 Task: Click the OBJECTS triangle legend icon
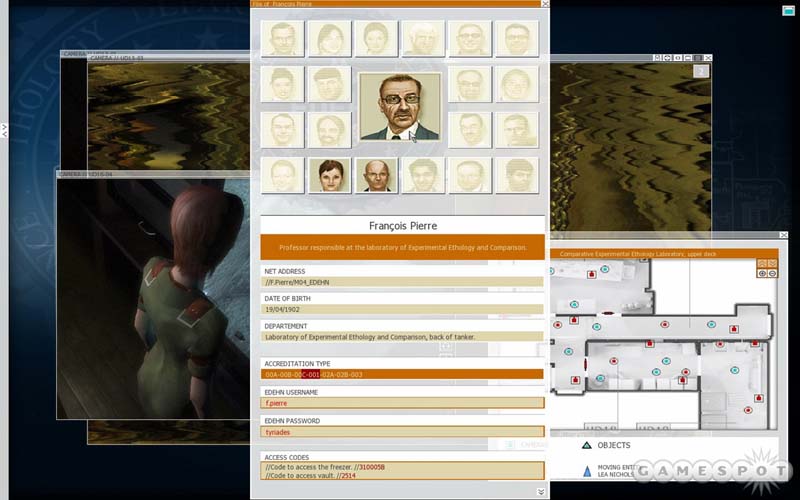tap(587, 445)
